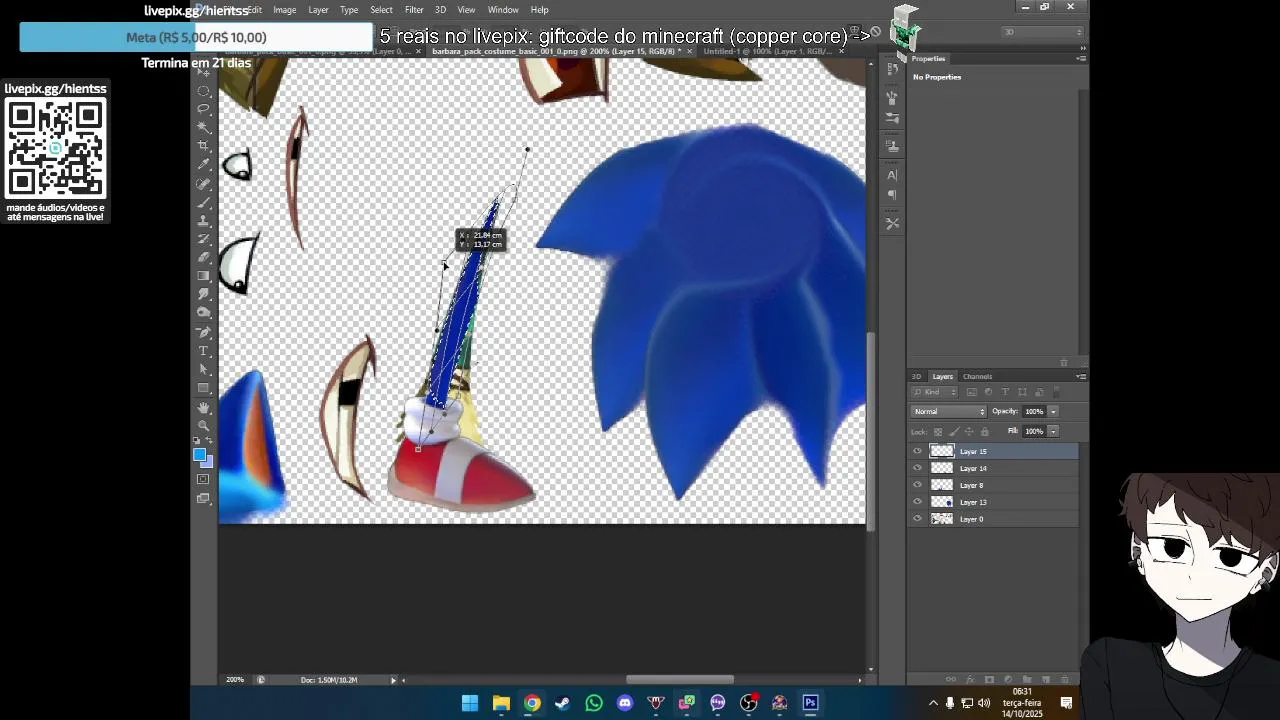The height and width of the screenshot is (720, 1280).
Task: Select the Dodge tool
Action: (204, 313)
